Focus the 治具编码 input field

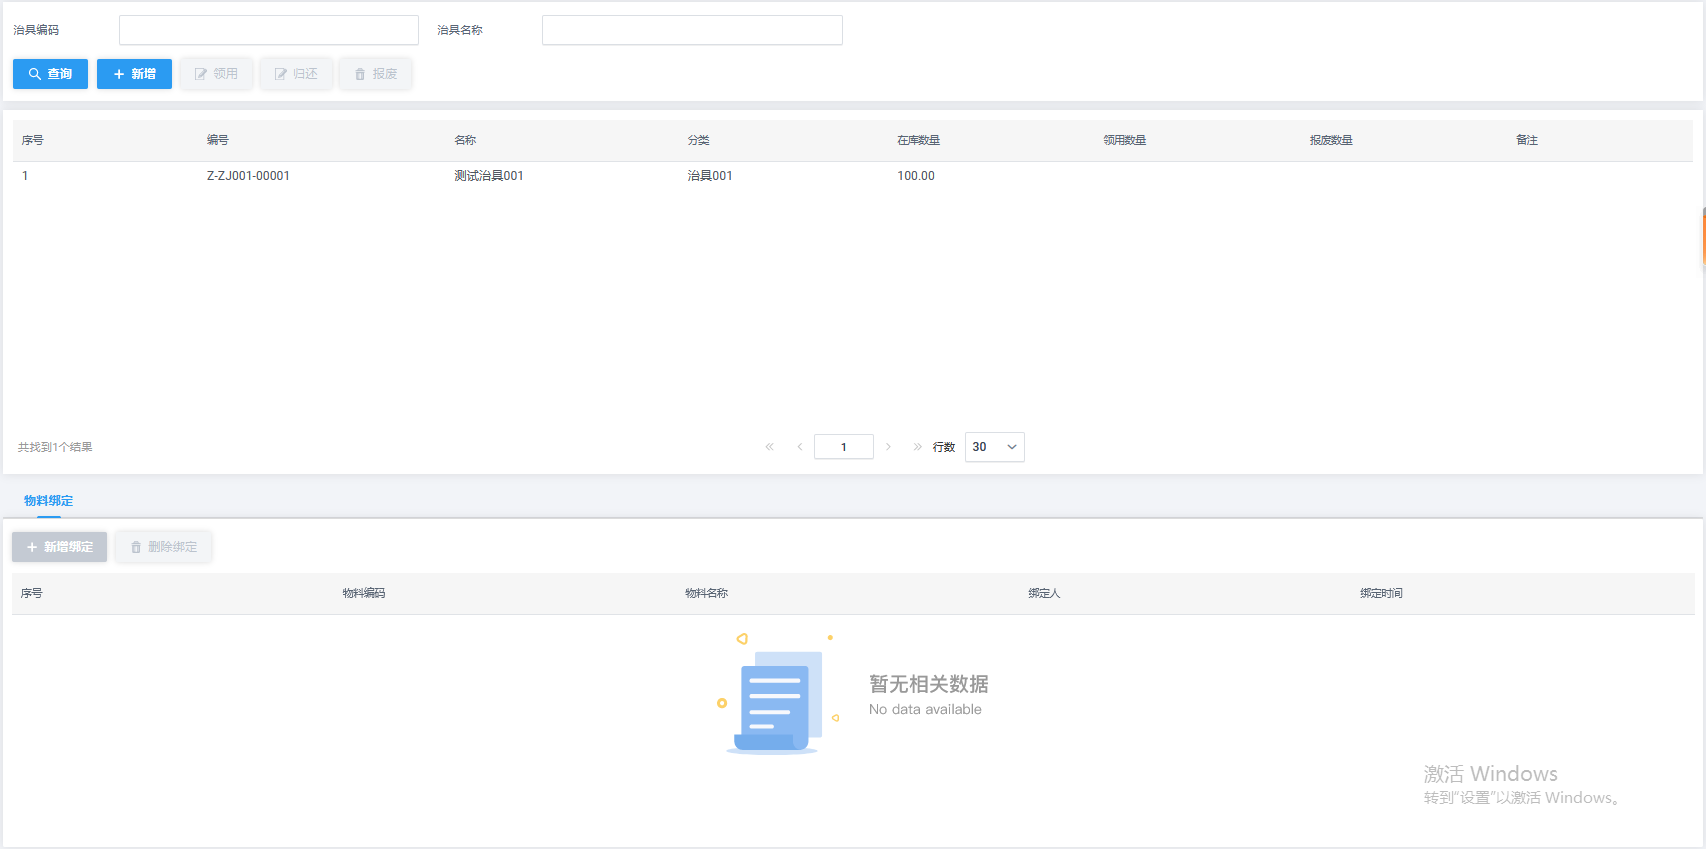pyautogui.click(x=268, y=30)
